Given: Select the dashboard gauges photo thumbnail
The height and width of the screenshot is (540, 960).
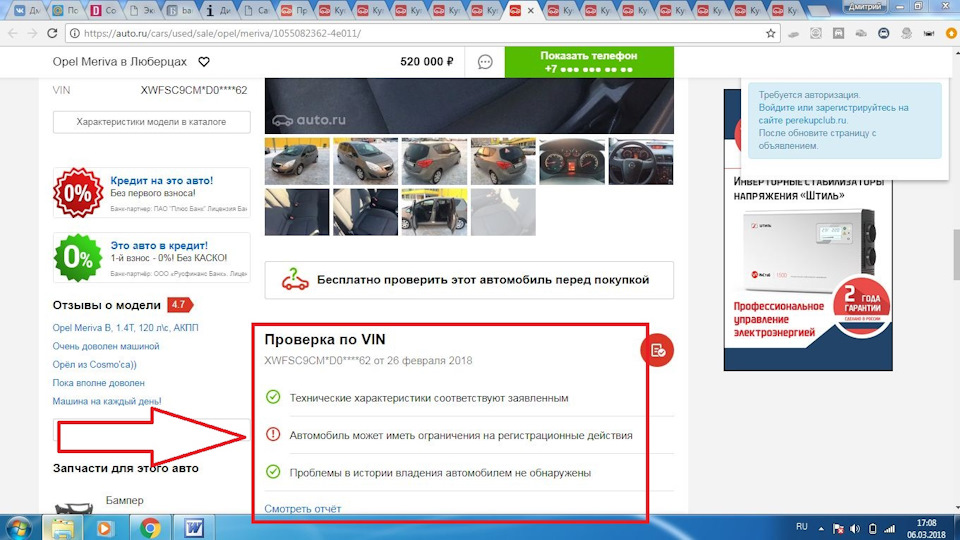Looking at the screenshot, I should 572,161.
